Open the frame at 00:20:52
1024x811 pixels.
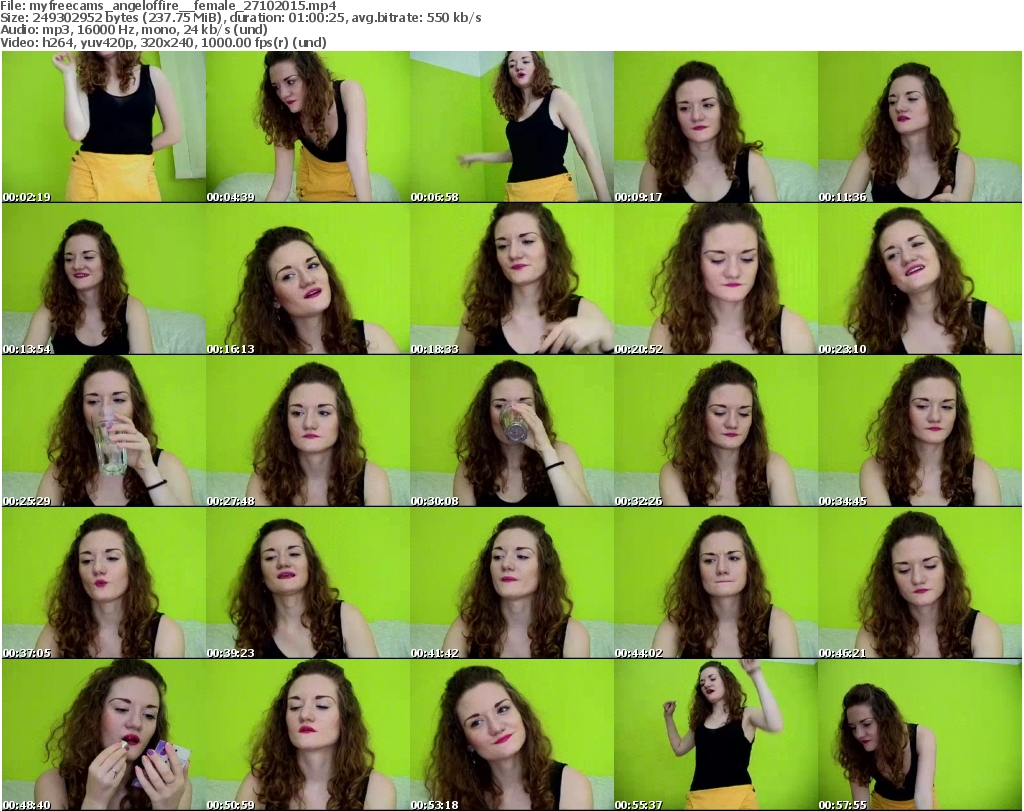(x=716, y=279)
